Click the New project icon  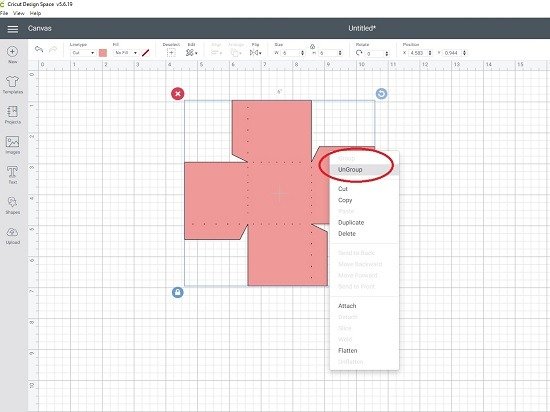coord(13,52)
